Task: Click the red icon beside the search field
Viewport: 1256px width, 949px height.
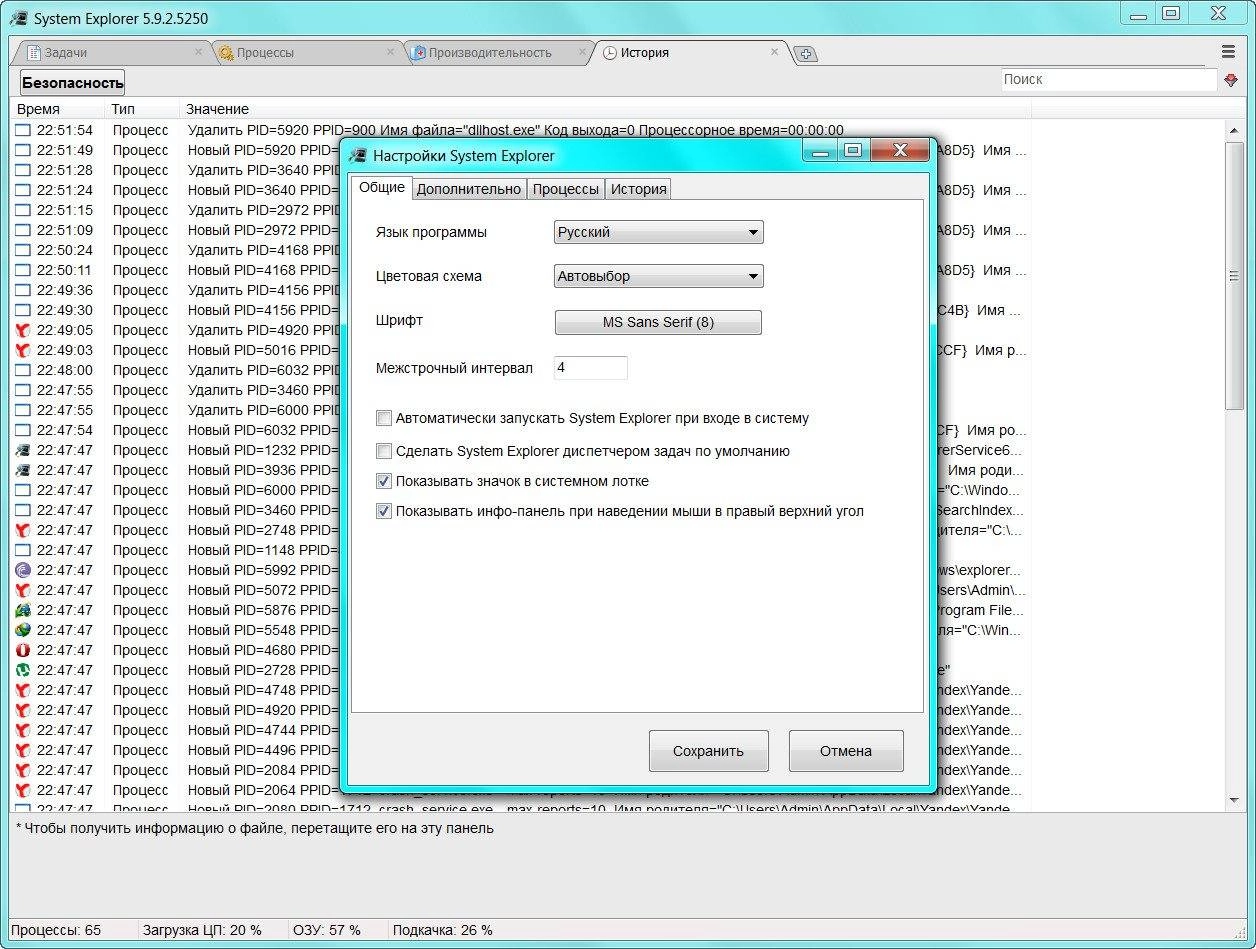Action: tap(1231, 80)
